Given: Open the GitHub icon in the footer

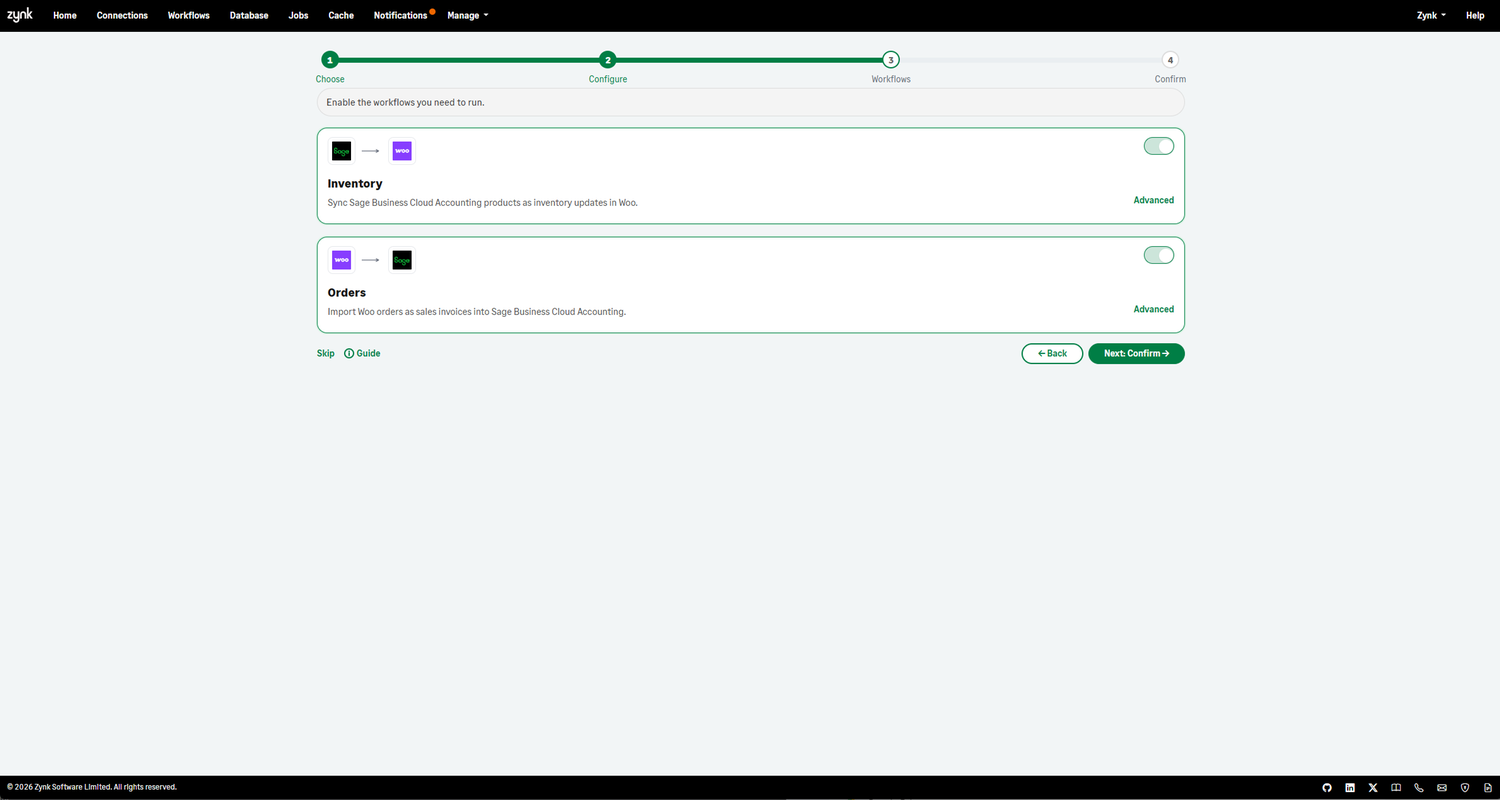Looking at the screenshot, I should 1327,787.
